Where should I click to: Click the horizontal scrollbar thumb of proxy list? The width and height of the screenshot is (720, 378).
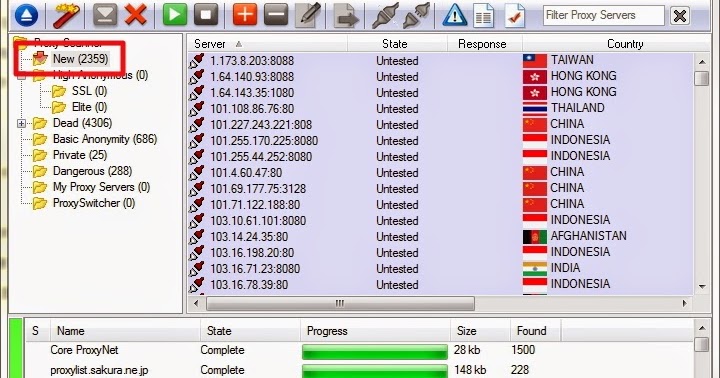pyautogui.click(x=340, y=304)
